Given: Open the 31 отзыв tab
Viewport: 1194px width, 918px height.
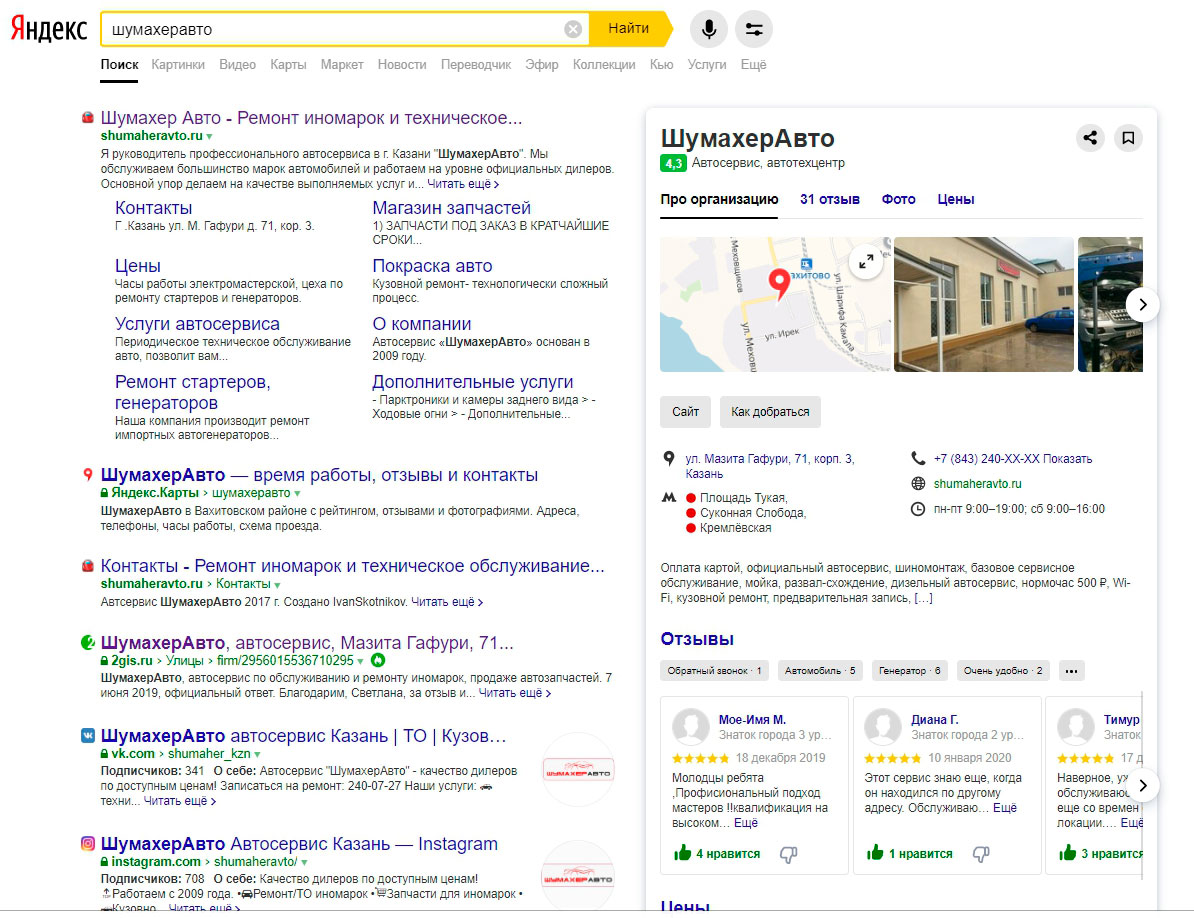Looking at the screenshot, I should point(829,199).
